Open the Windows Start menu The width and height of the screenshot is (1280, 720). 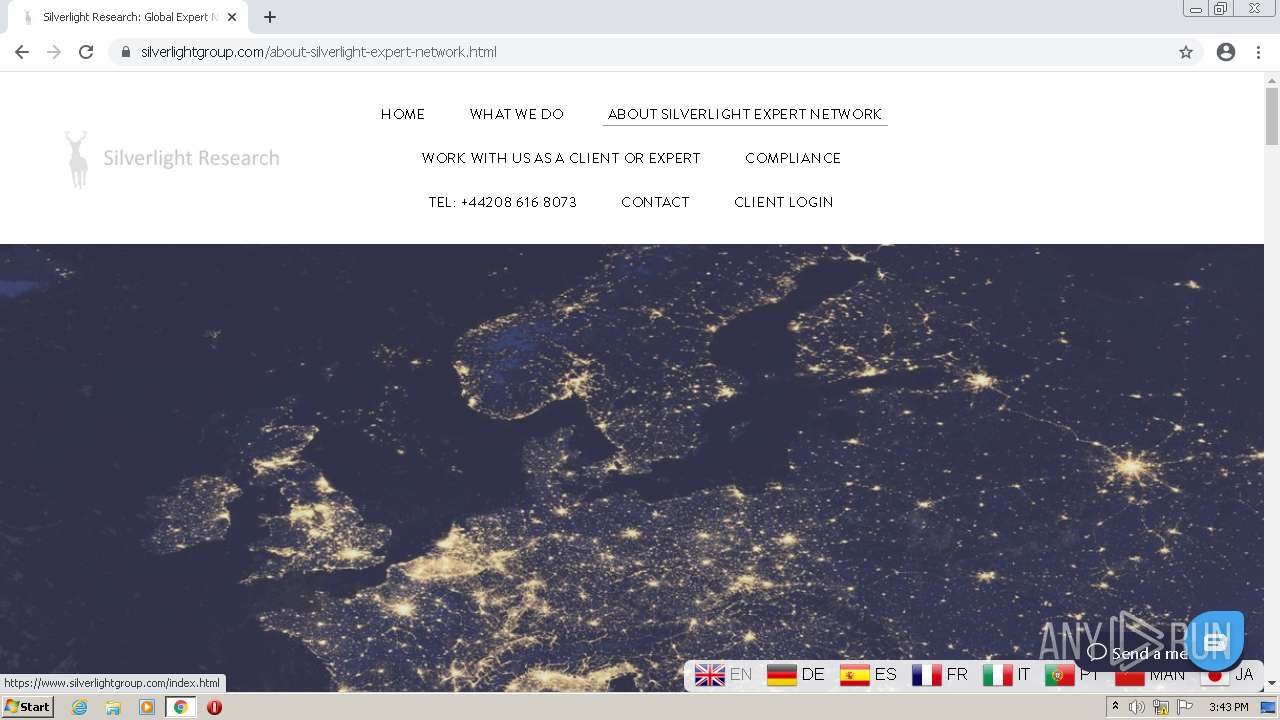[x=28, y=707]
